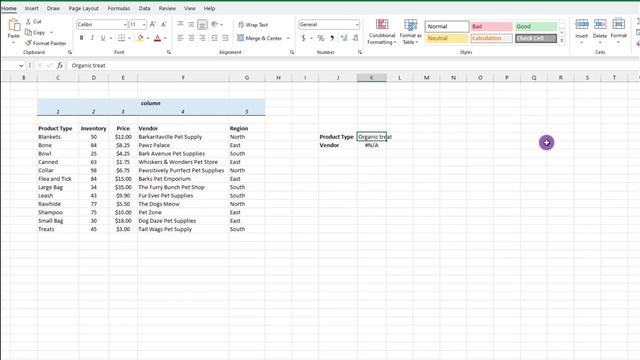Open the View tab

coord(190,8)
